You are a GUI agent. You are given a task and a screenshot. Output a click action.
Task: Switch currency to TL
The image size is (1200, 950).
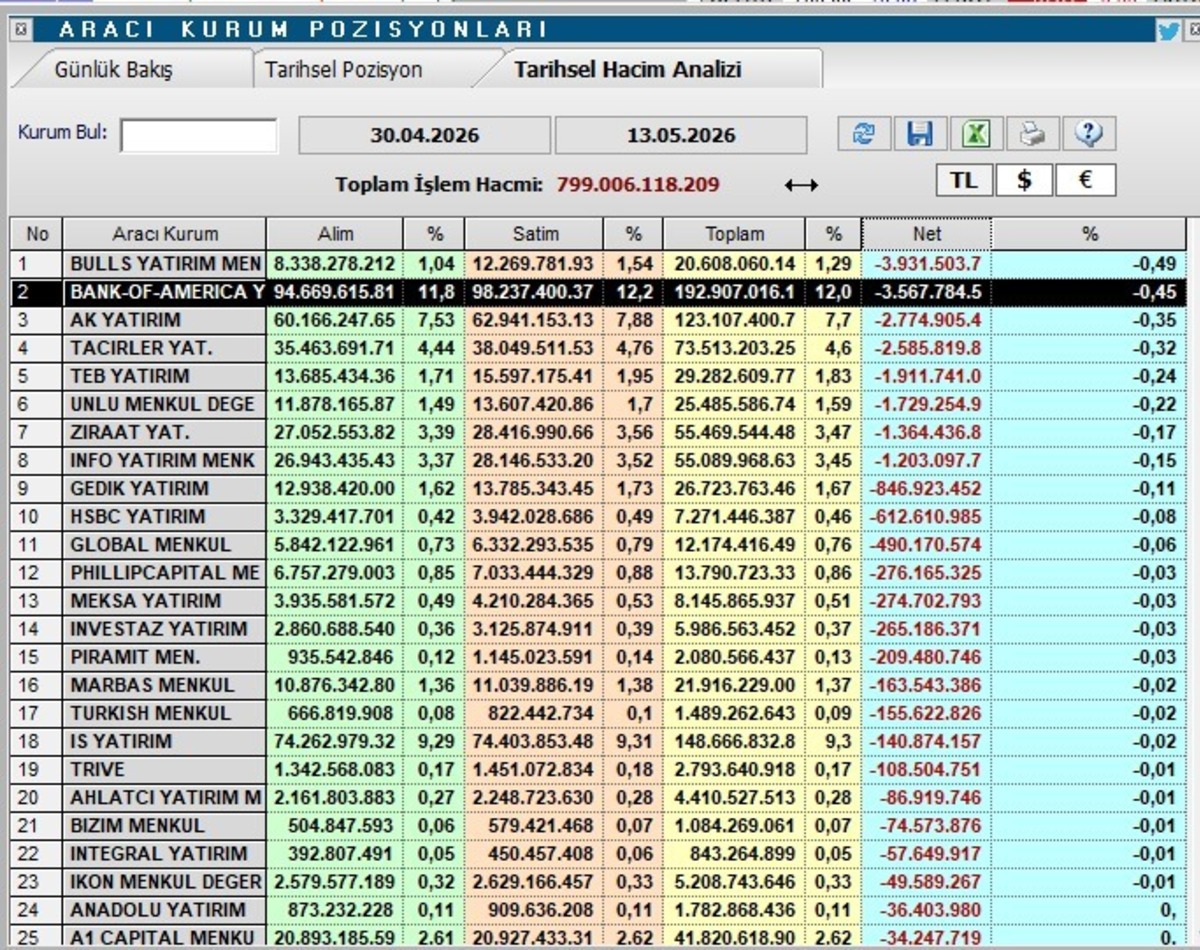964,181
